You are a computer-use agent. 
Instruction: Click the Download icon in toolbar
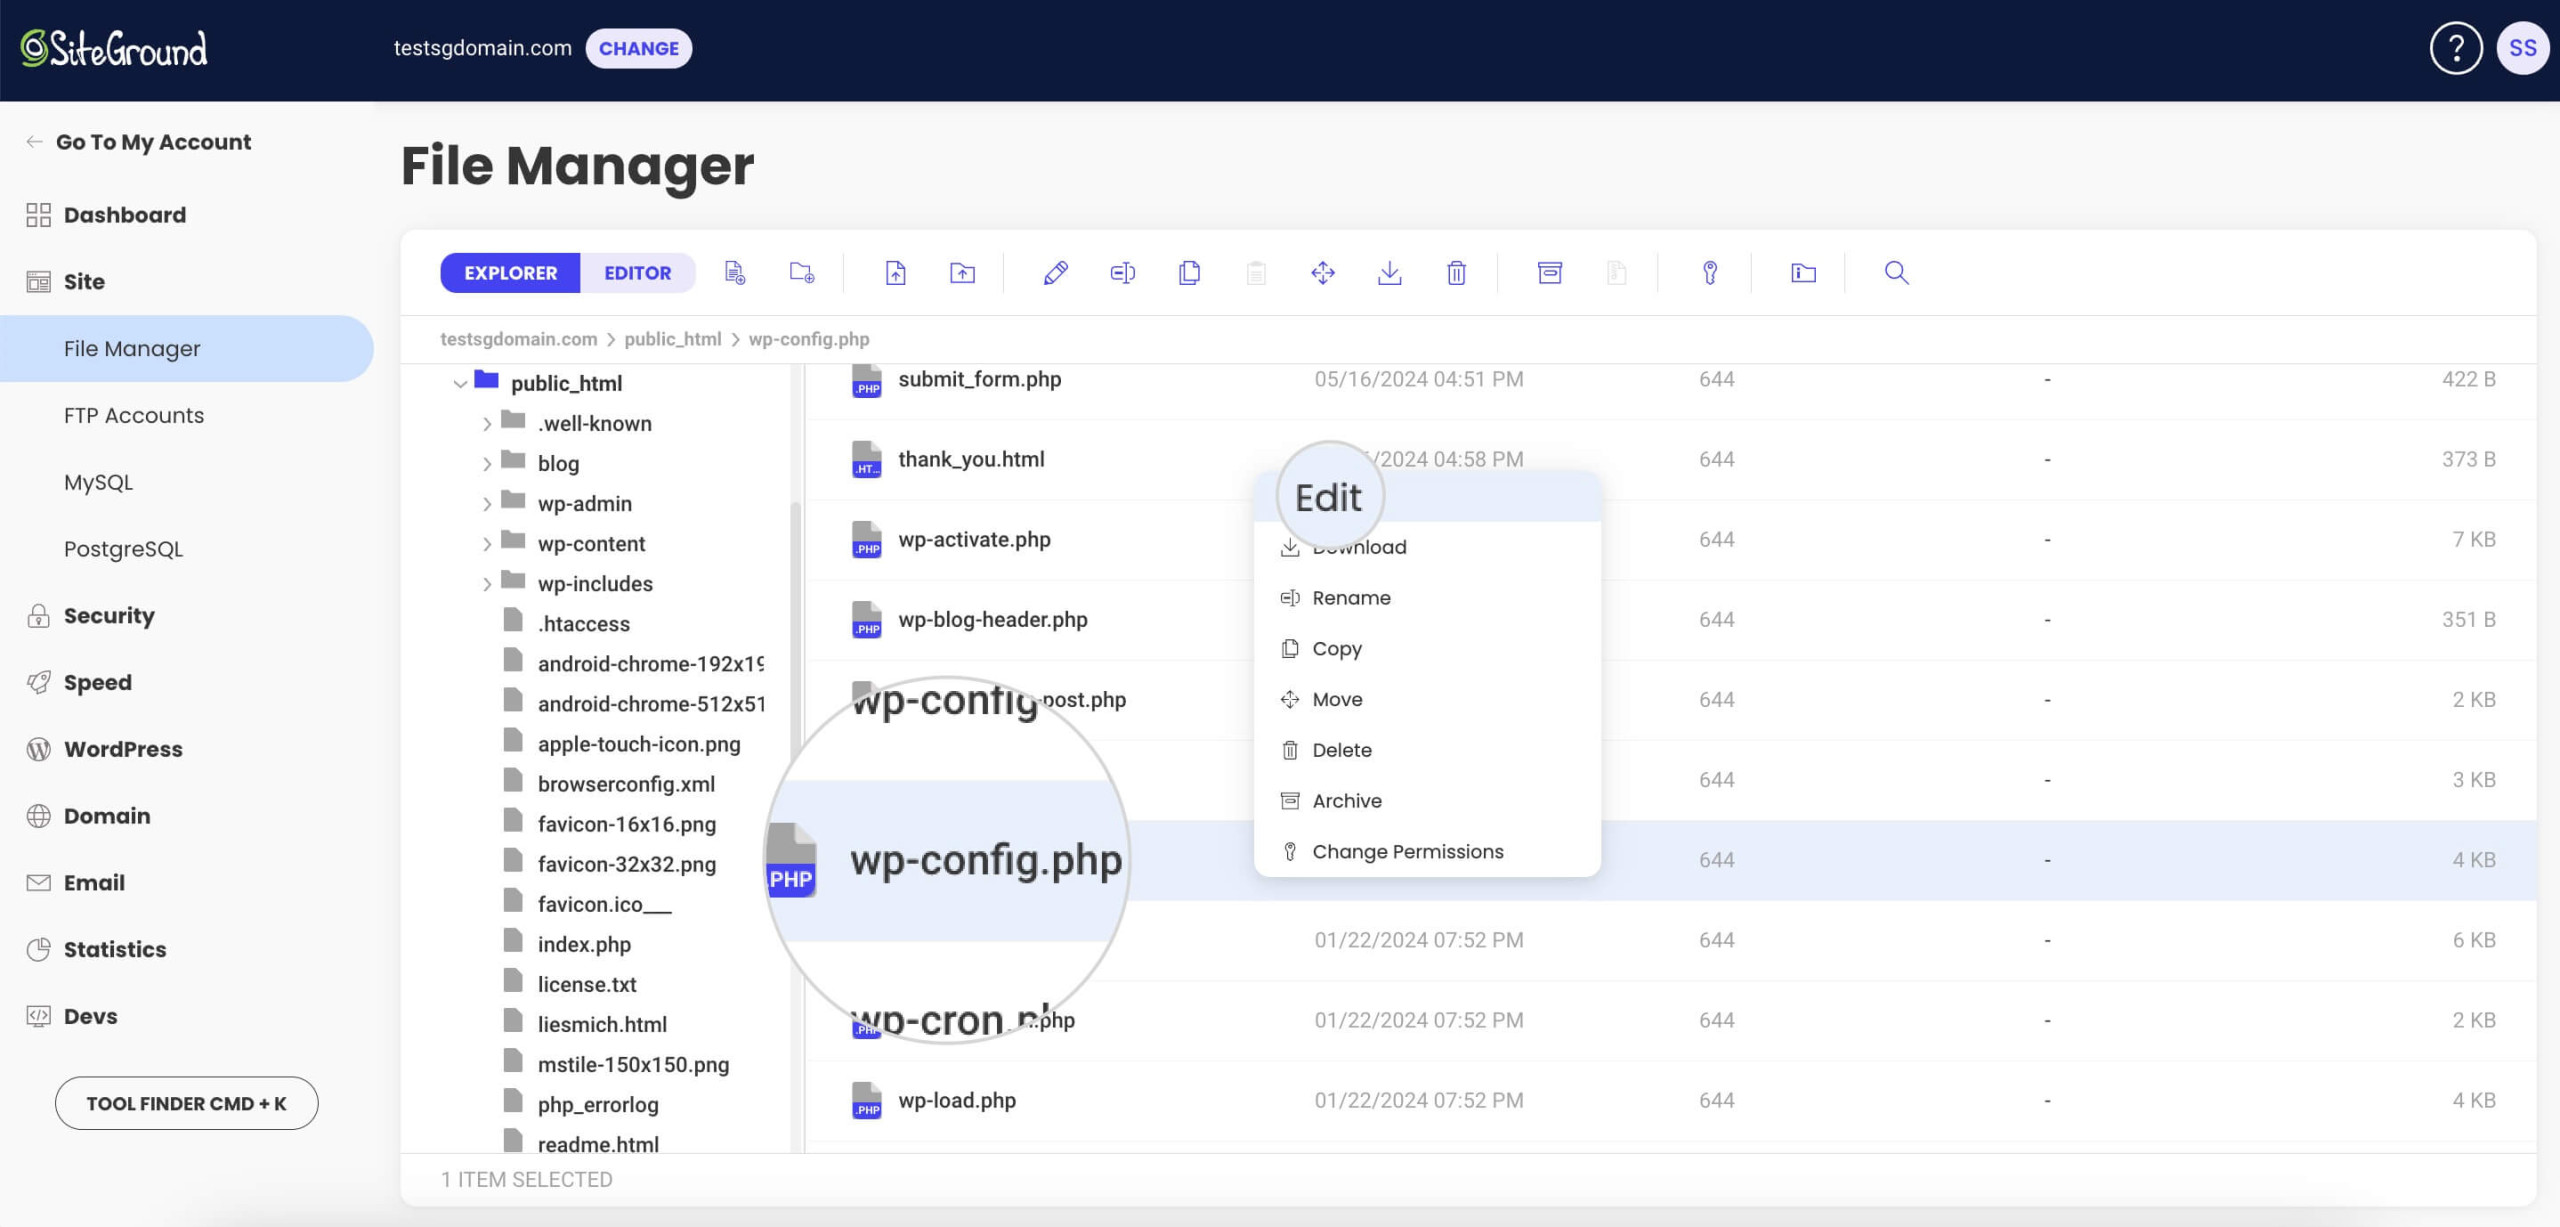pos(1388,272)
